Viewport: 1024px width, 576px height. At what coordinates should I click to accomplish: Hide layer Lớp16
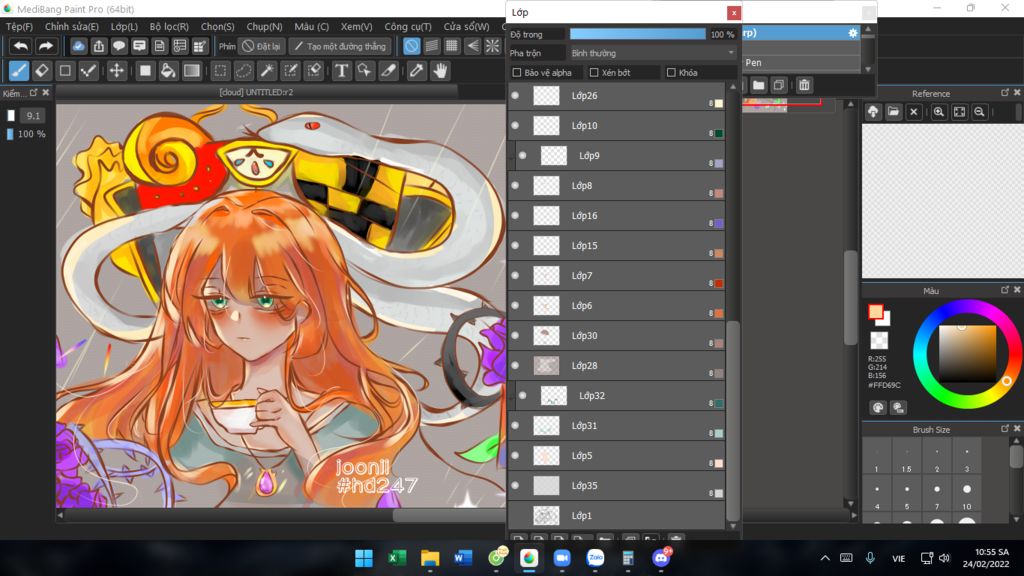(515, 216)
